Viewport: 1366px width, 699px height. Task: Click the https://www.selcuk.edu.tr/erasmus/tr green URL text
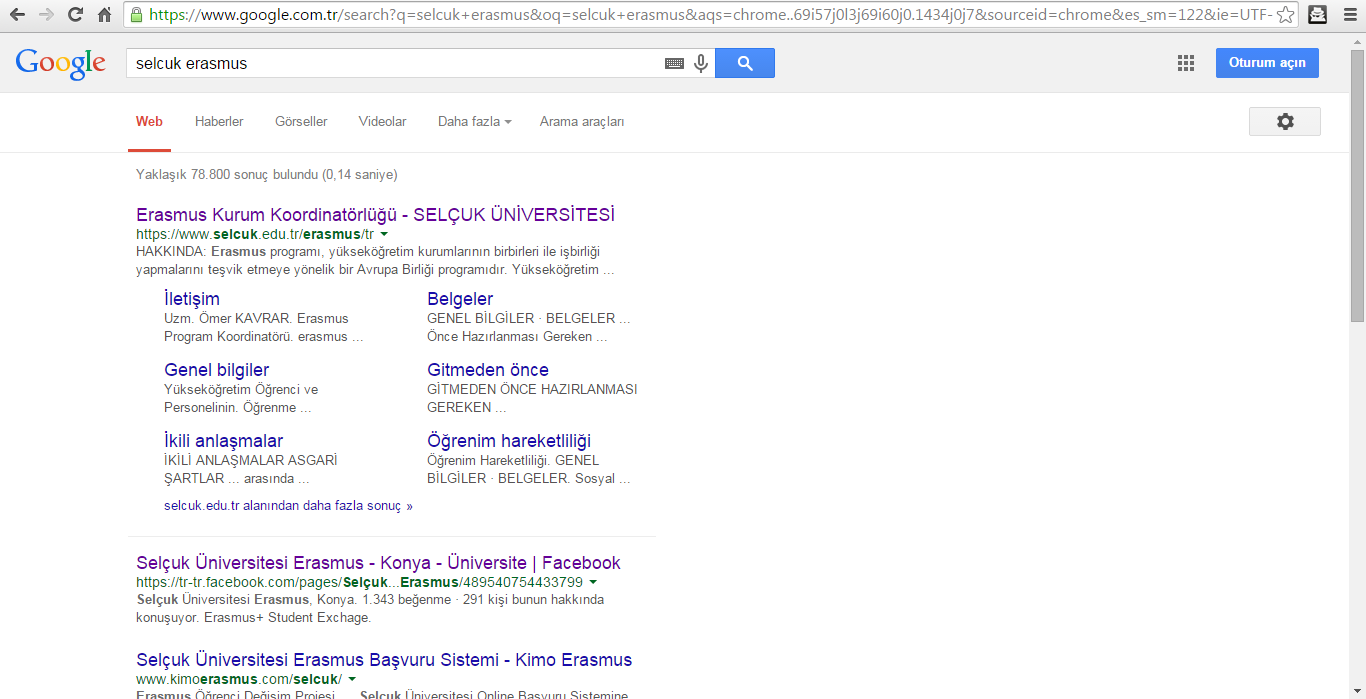coord(255,234)
